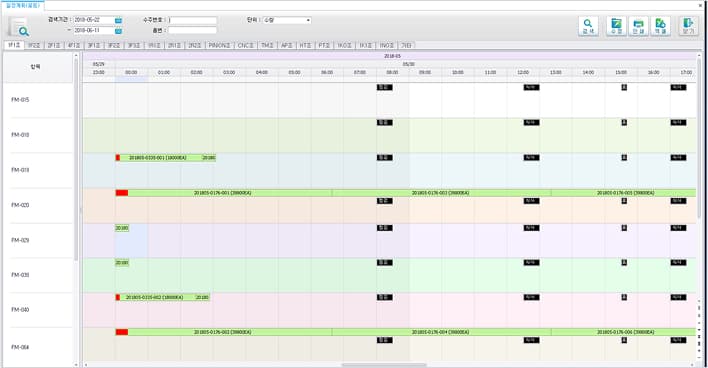
Task: Click right scroll arrow of horizontal scrollbar
Action: 692,365
